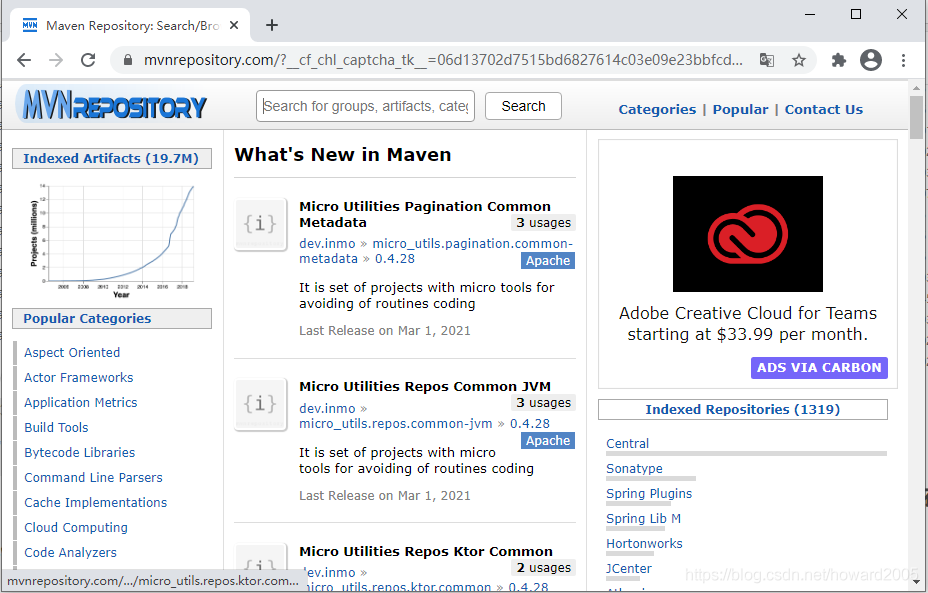928x593 pixels.
Task: Open the Code Analyzers category
Action: click(x=70, y=553)
